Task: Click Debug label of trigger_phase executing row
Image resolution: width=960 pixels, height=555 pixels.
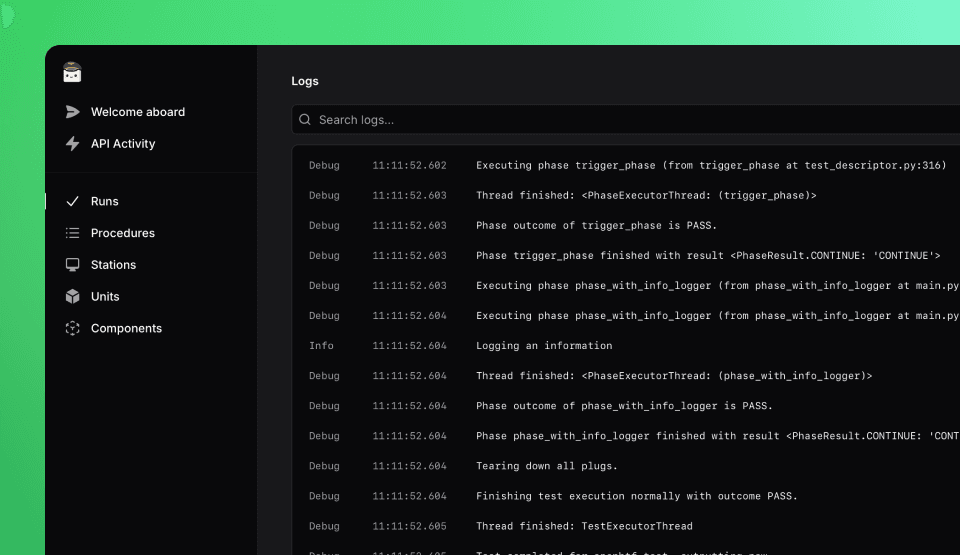Action: click(x=324, y=165)
